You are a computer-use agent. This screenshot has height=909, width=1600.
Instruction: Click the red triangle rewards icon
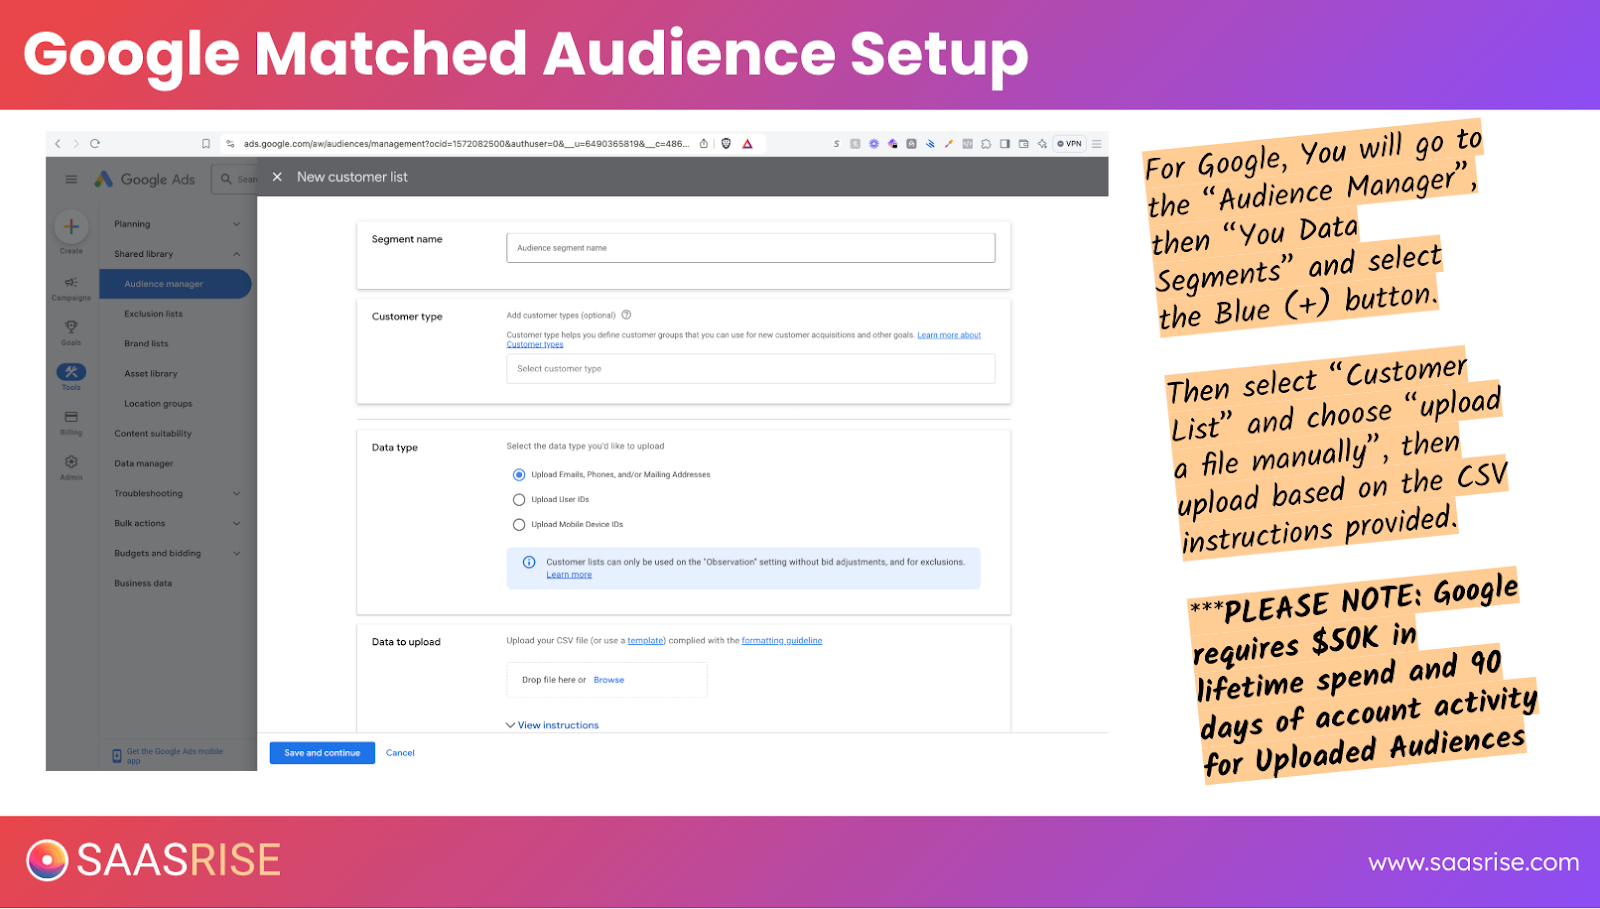[x=747, y=144]
